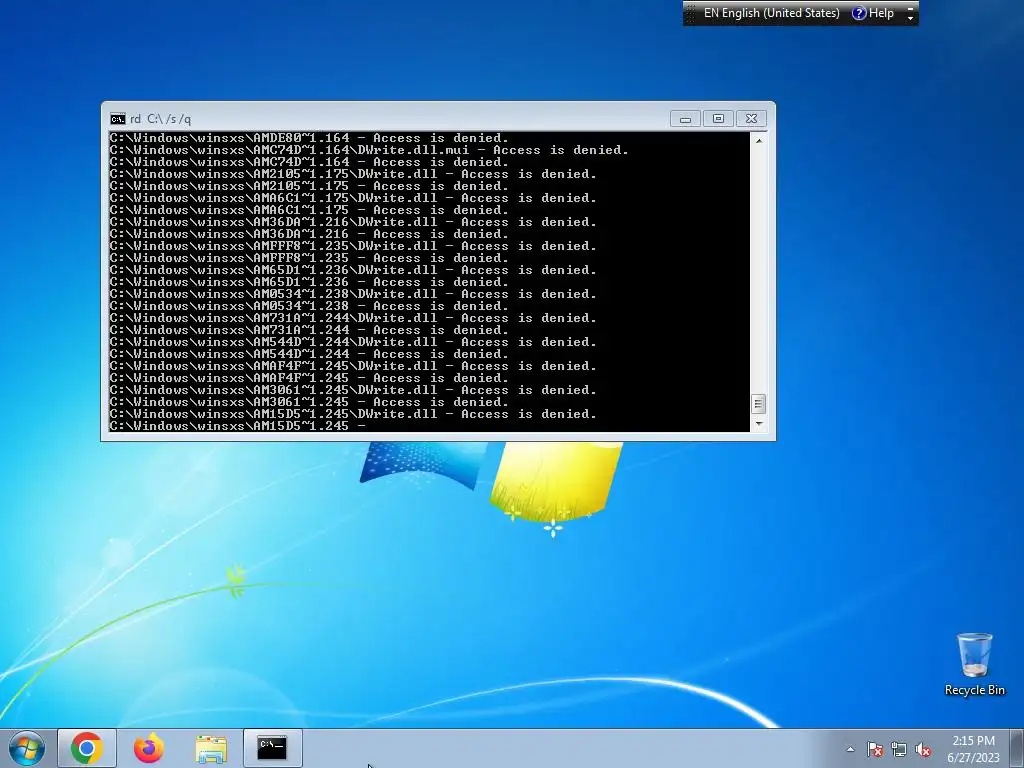This screenshot has width=1024, height=768.
Task: Click the language bar grip handle
Action: (691, 13)
